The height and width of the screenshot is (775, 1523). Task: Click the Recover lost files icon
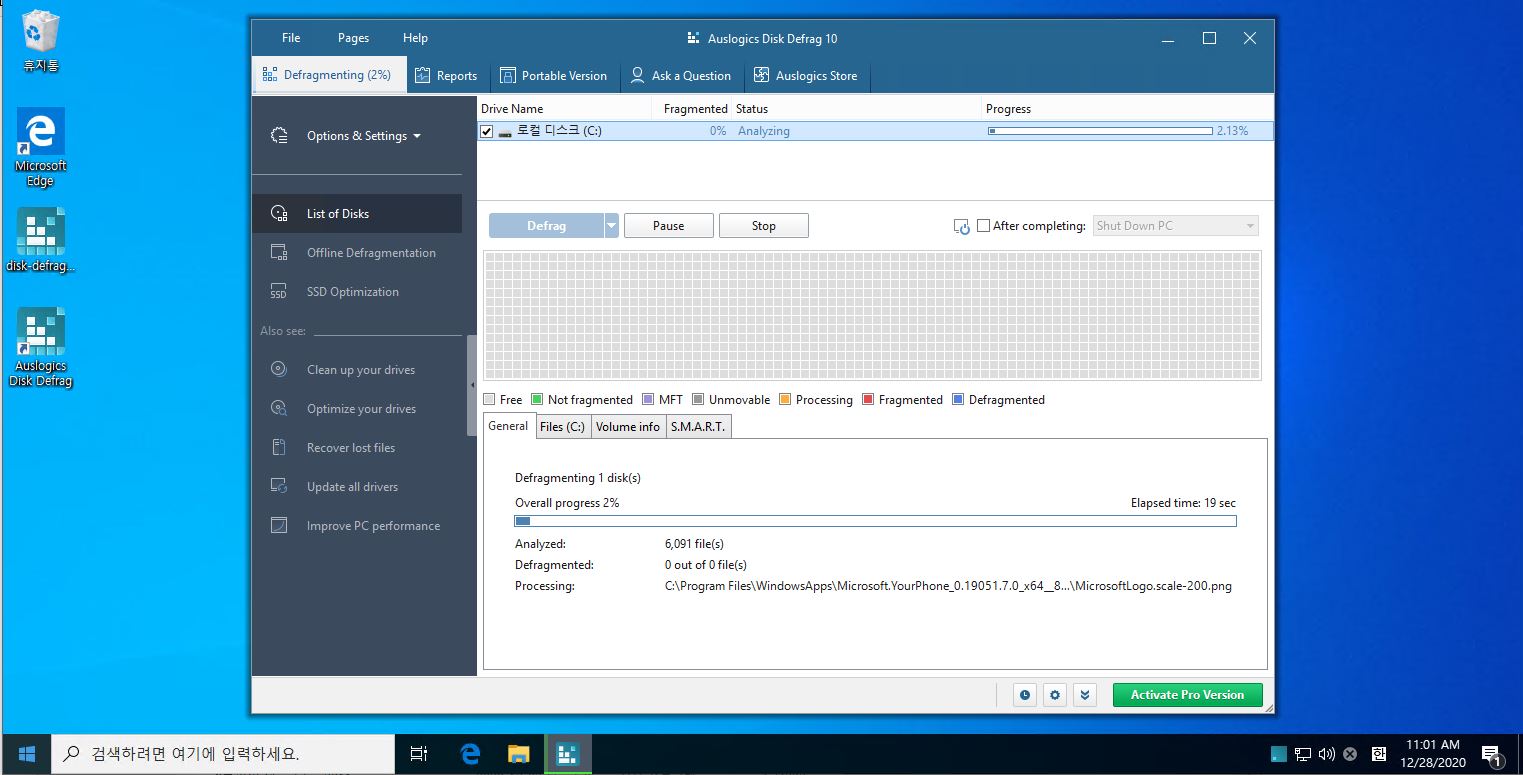(280, 448)
